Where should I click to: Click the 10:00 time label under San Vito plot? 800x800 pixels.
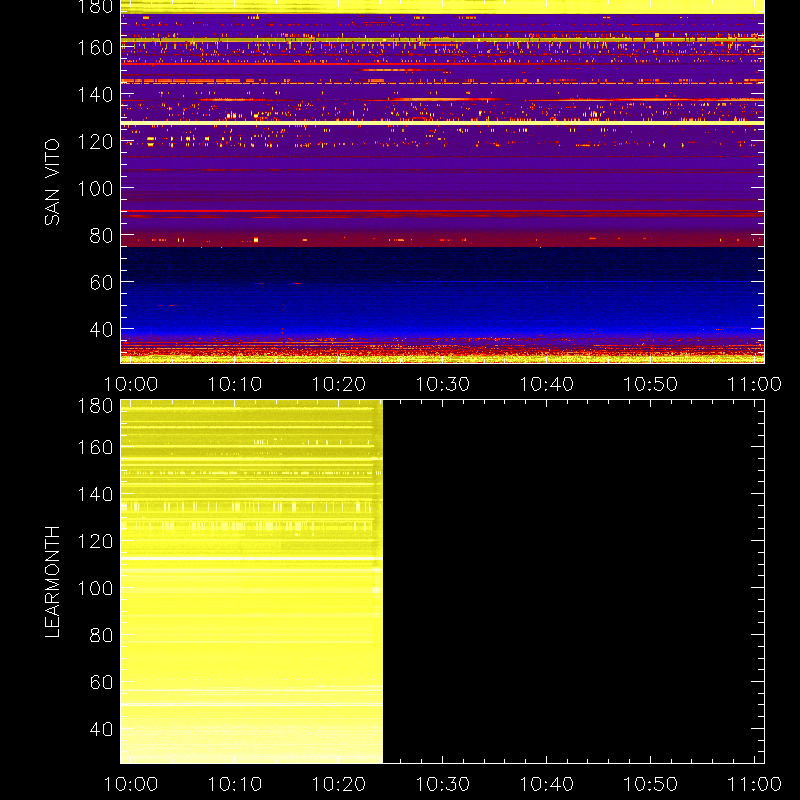click(131, 384)
